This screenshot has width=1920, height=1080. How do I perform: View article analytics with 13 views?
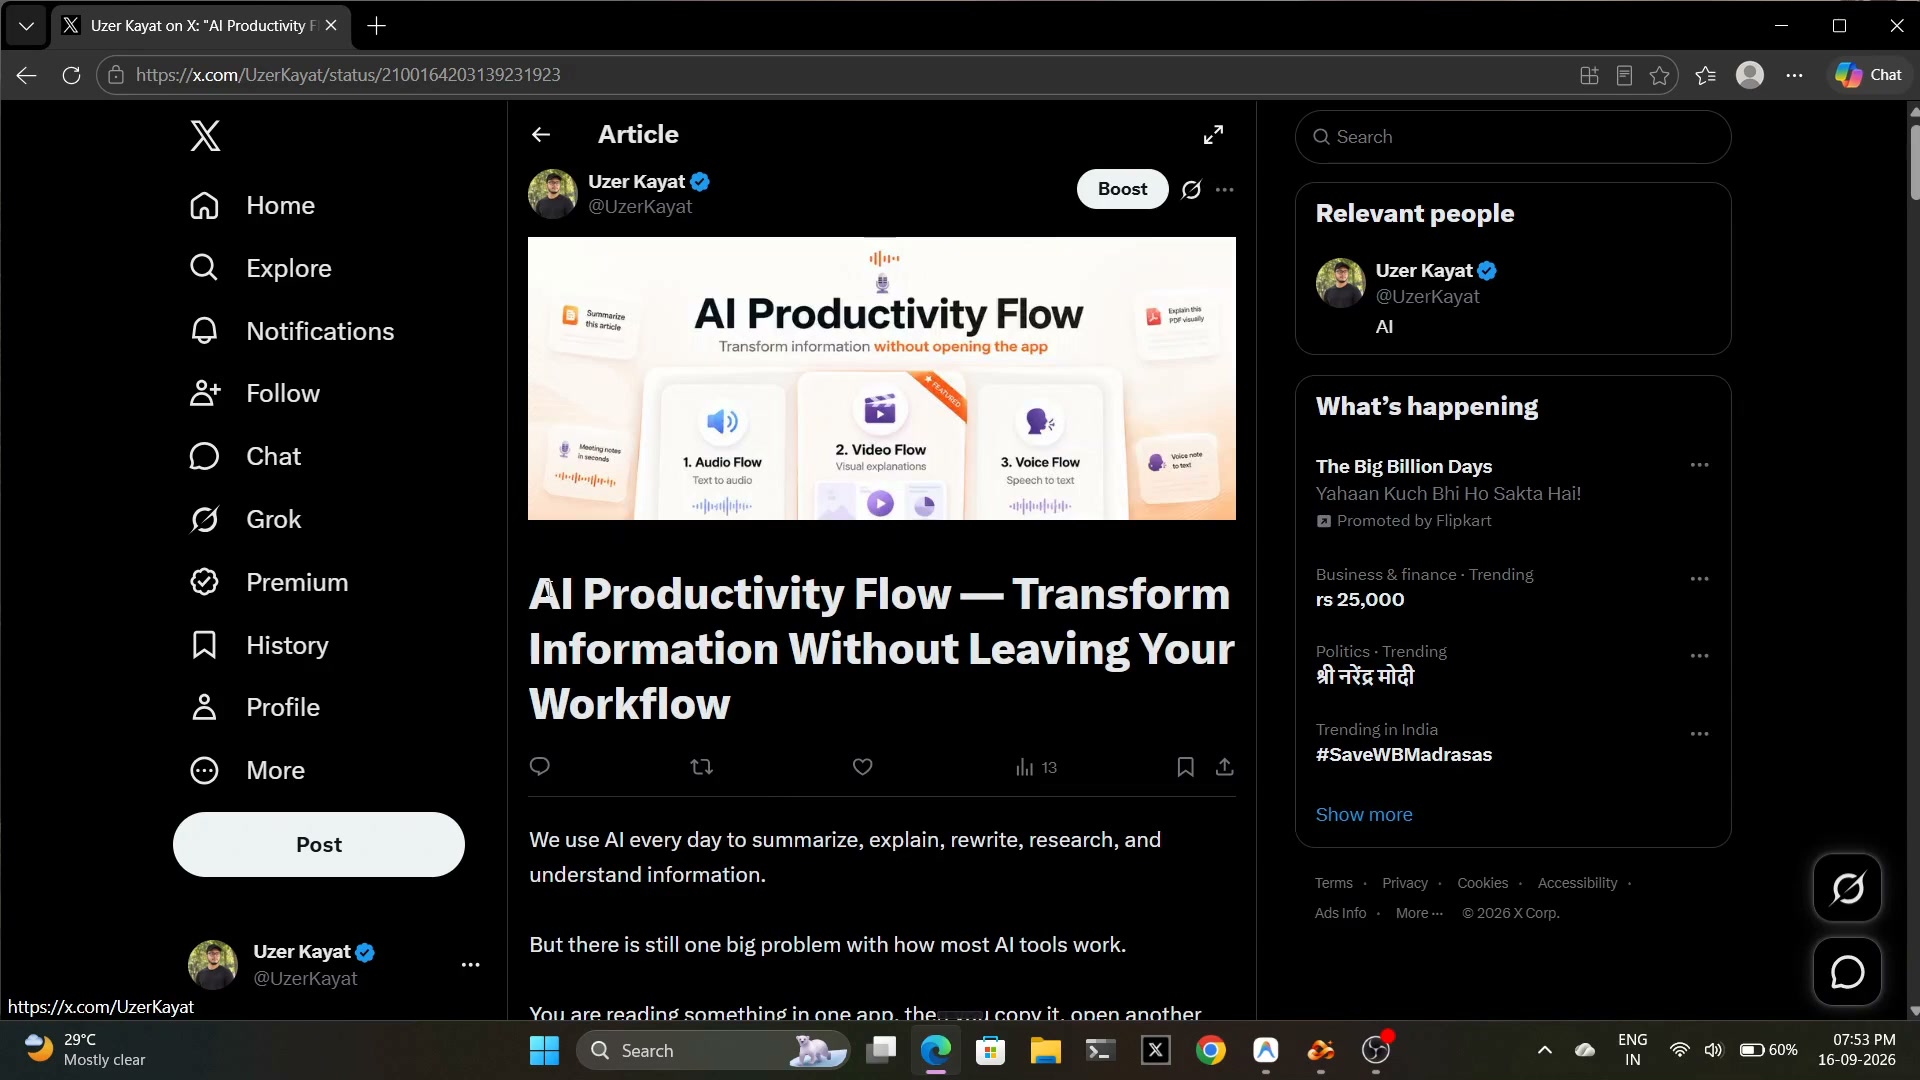coord(1036,767)
